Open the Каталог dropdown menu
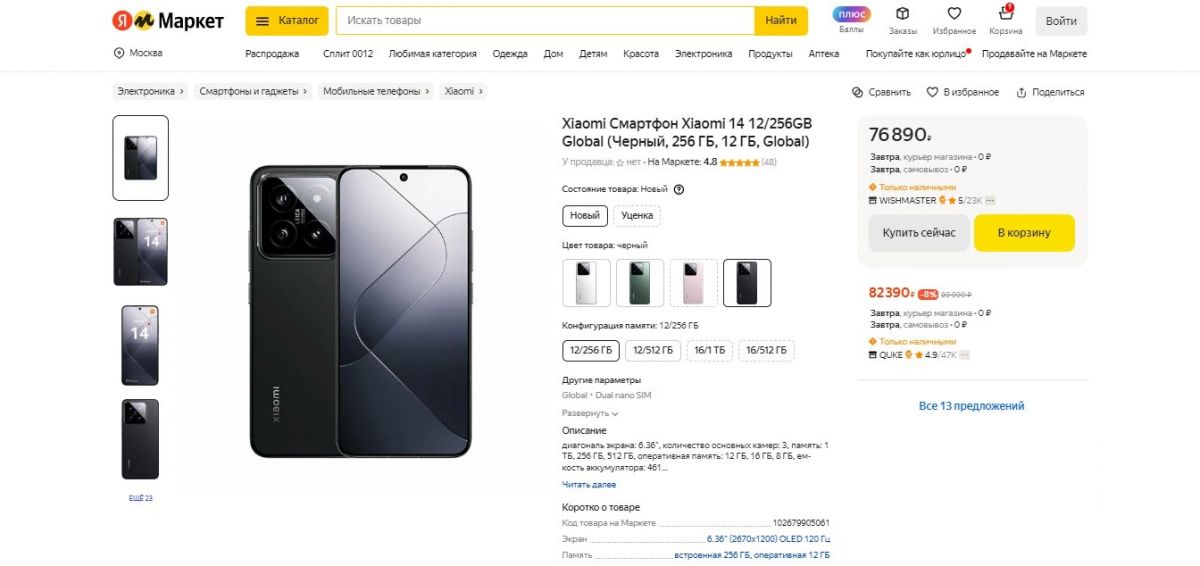Screen dimensions: 1200x566 pos(287,20)
